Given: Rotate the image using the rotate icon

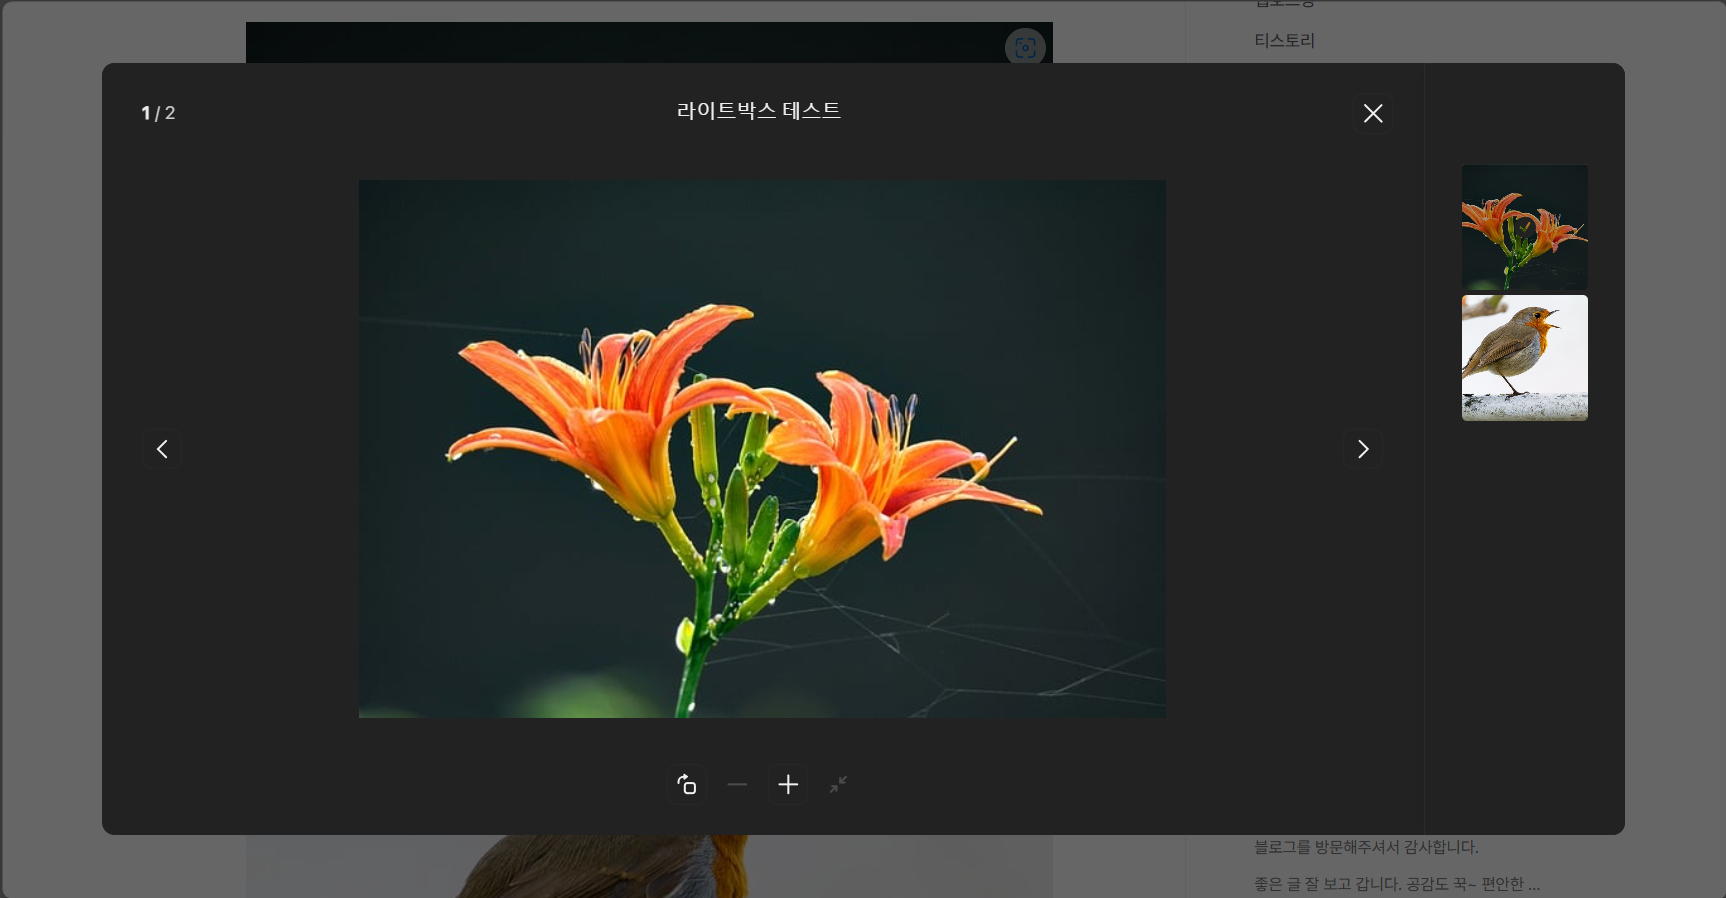Looking at the screenshot, I should (687, 785).
